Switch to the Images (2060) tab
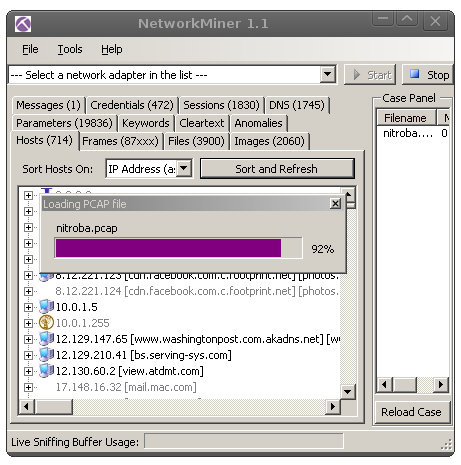 click(270, 141)
